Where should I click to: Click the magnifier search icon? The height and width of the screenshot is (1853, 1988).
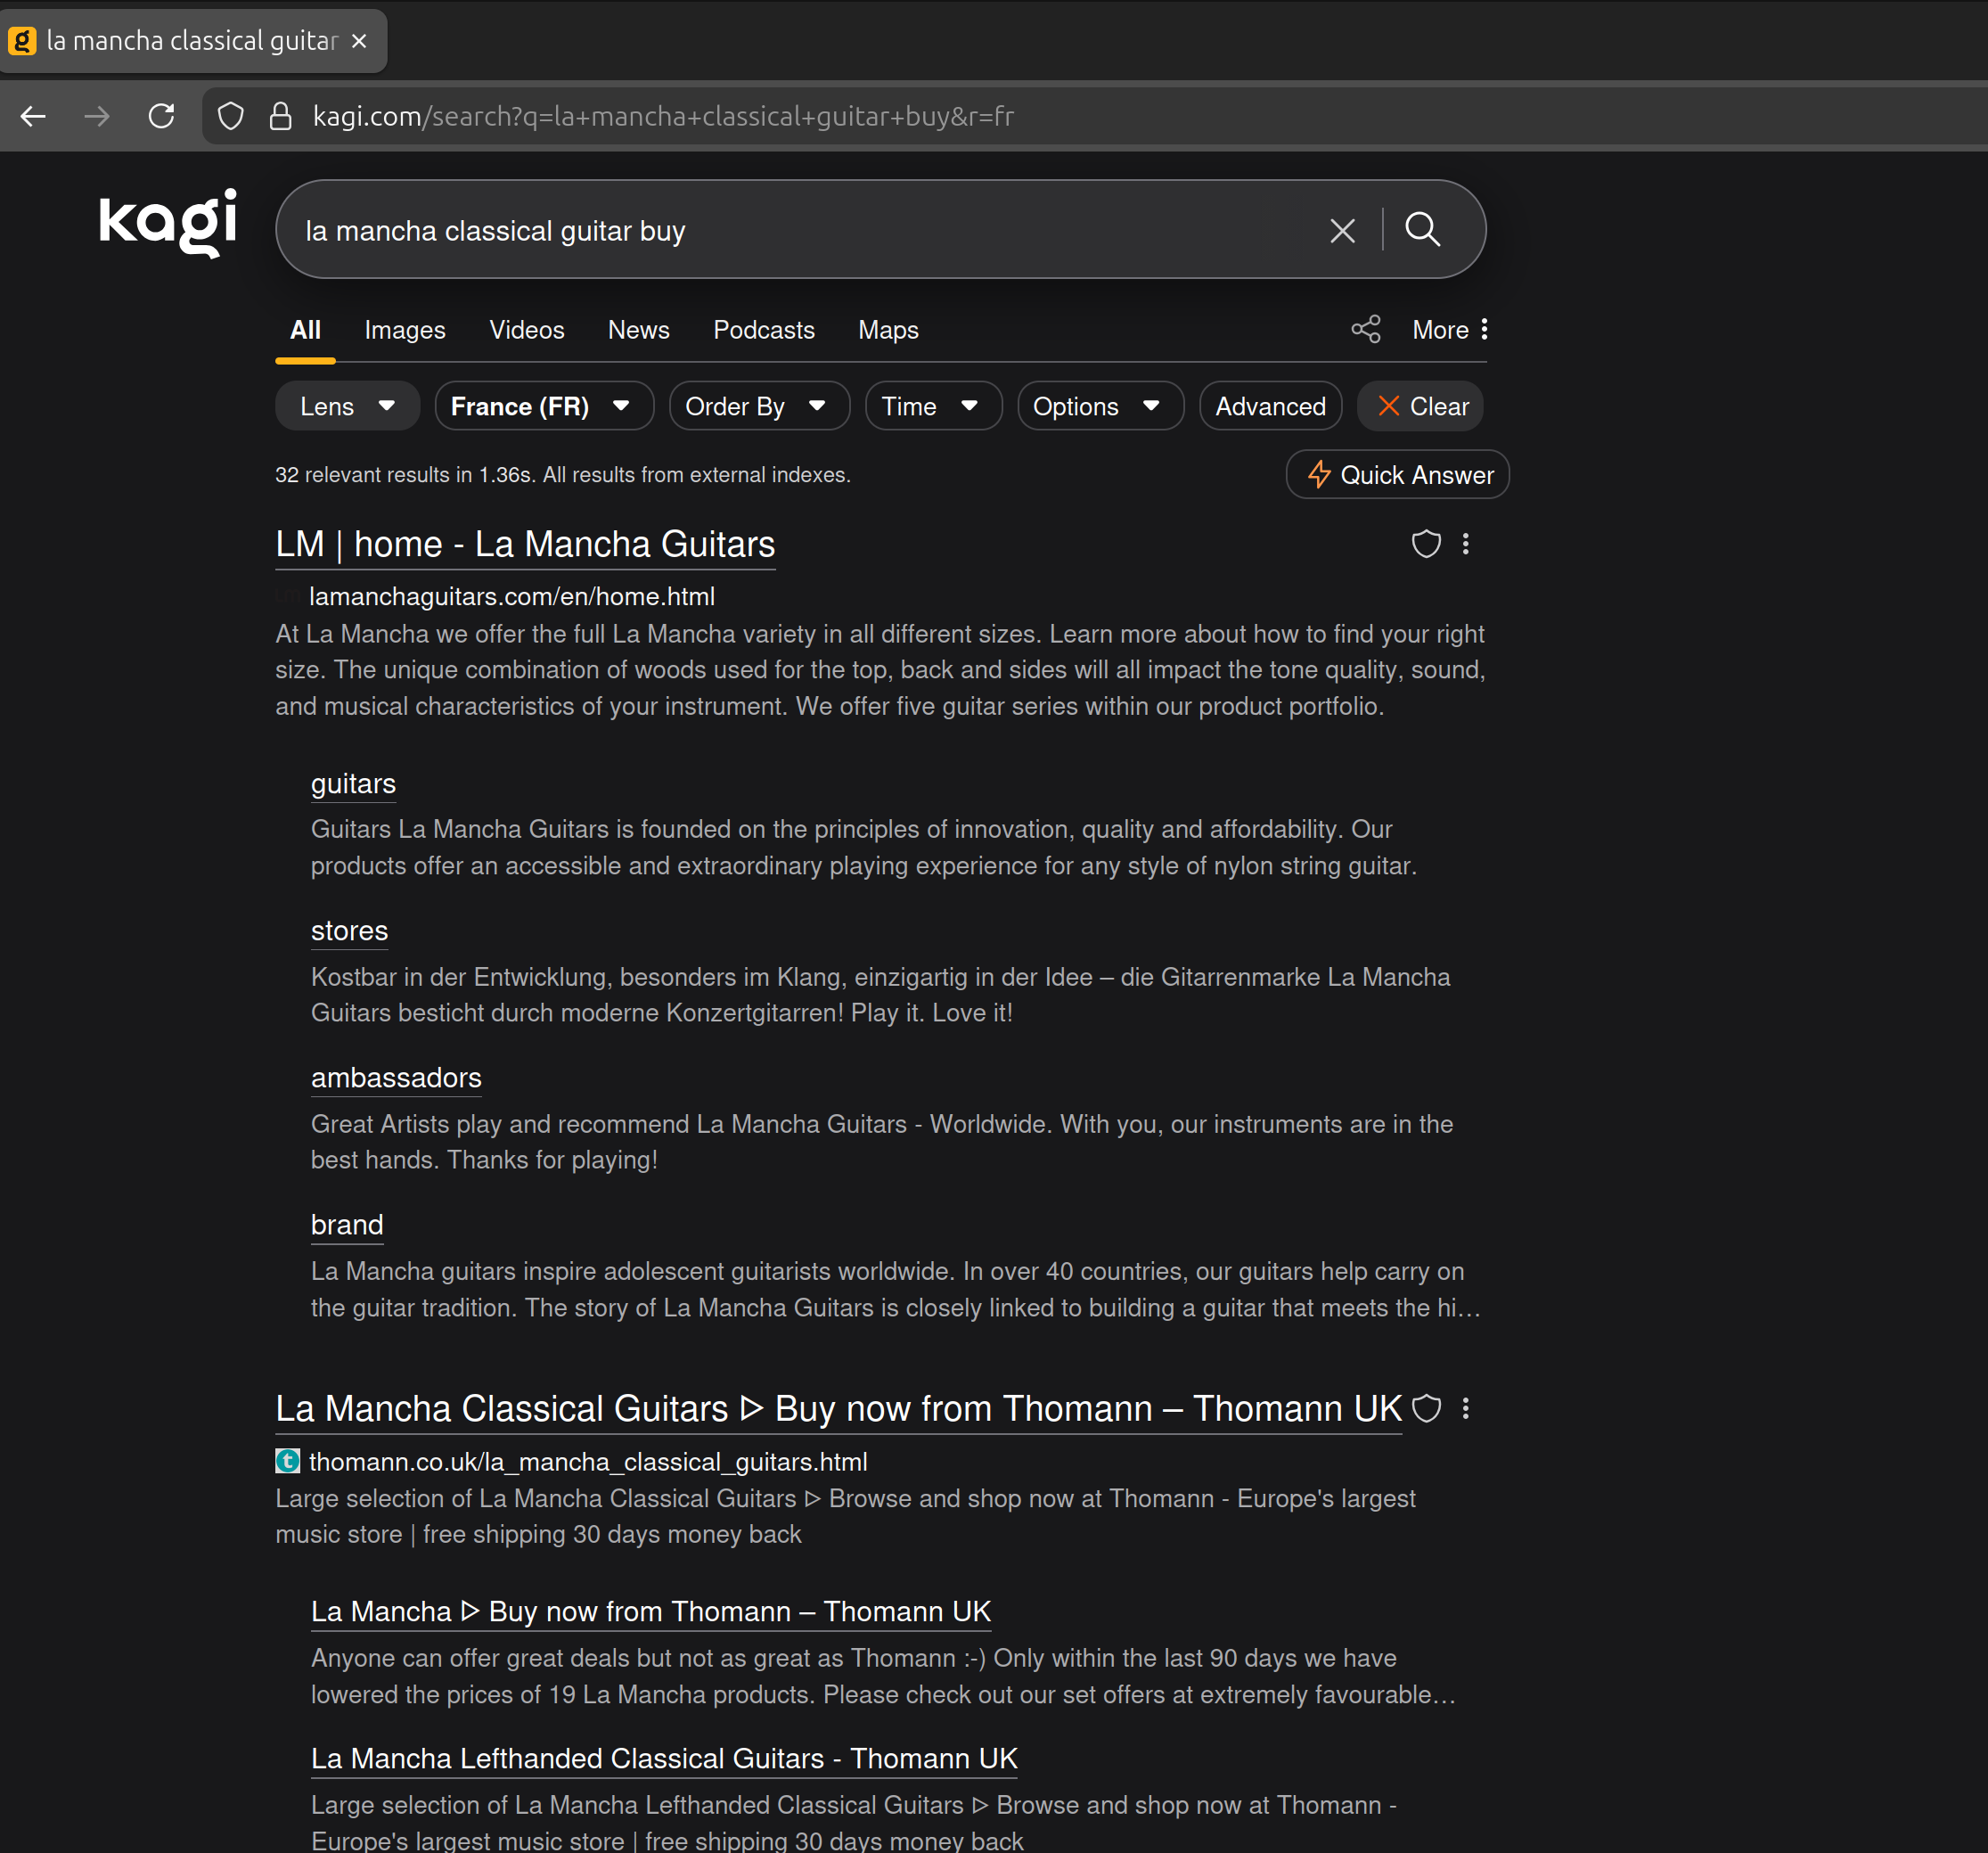[1422, 230]
